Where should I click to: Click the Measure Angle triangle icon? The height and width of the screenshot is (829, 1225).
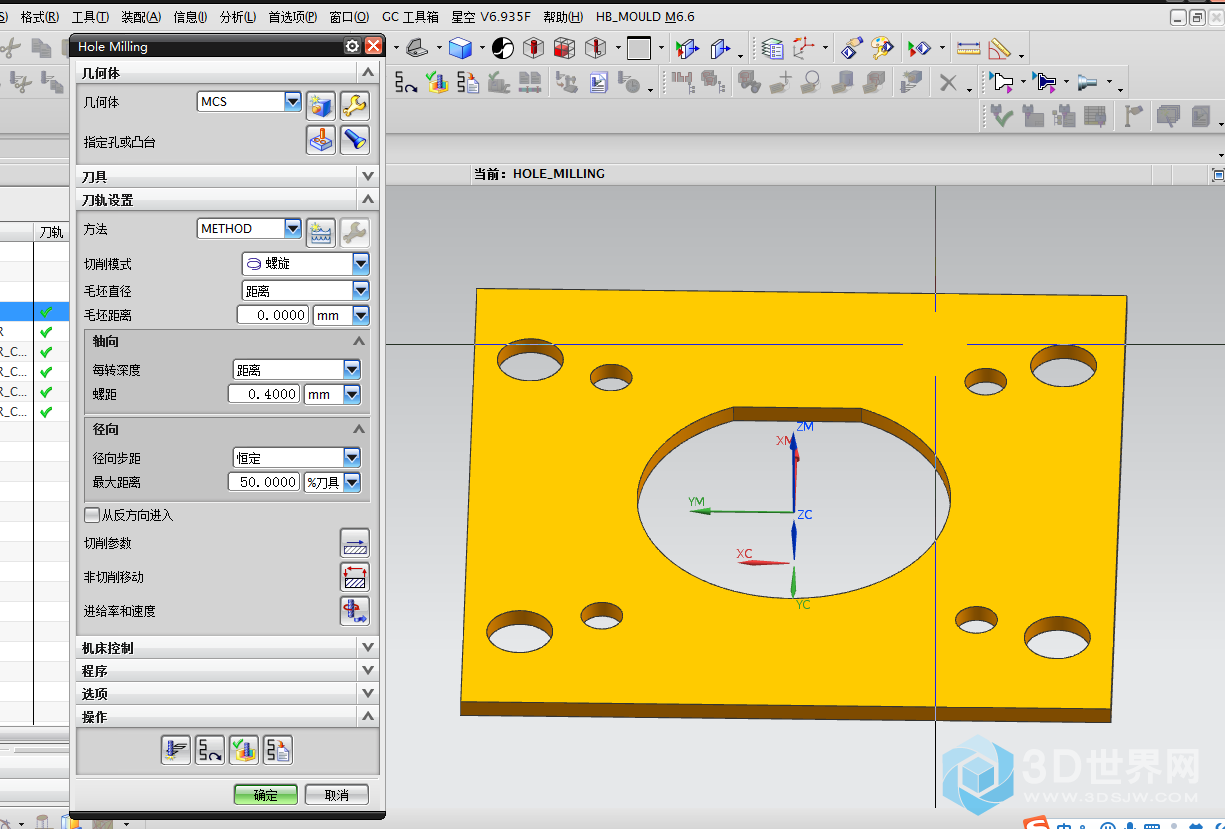point(999,48)
